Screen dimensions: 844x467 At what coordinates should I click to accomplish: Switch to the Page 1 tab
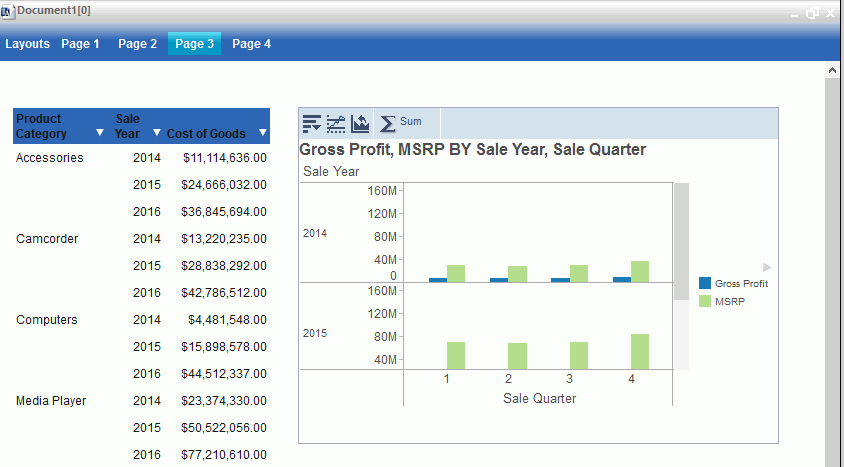pos(80,44)
